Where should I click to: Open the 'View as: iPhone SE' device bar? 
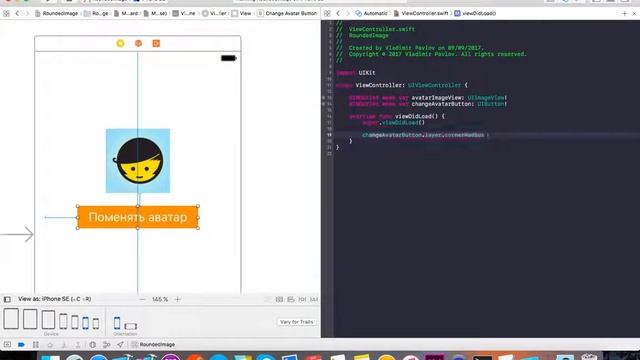click(54, 299)
